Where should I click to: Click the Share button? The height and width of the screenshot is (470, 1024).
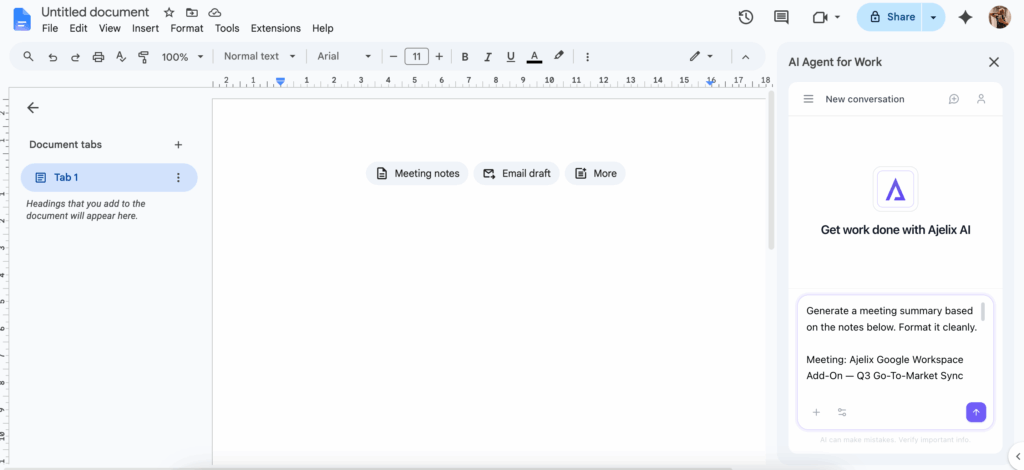pos(889,18)
